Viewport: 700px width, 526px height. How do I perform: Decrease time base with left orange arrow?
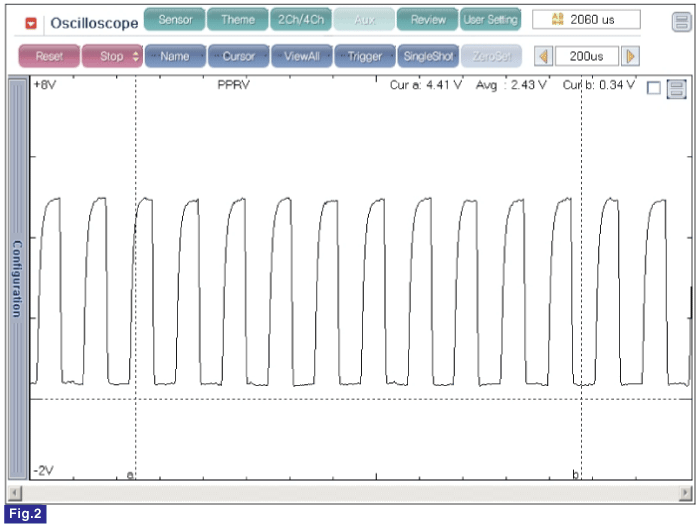click(543, 56)
